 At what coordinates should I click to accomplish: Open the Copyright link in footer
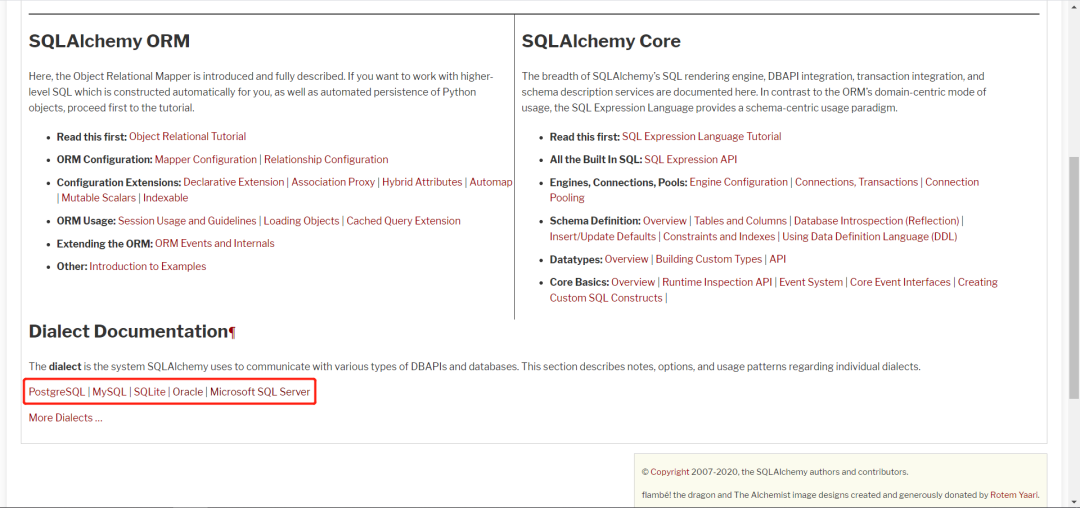click(x=670, y=471)
